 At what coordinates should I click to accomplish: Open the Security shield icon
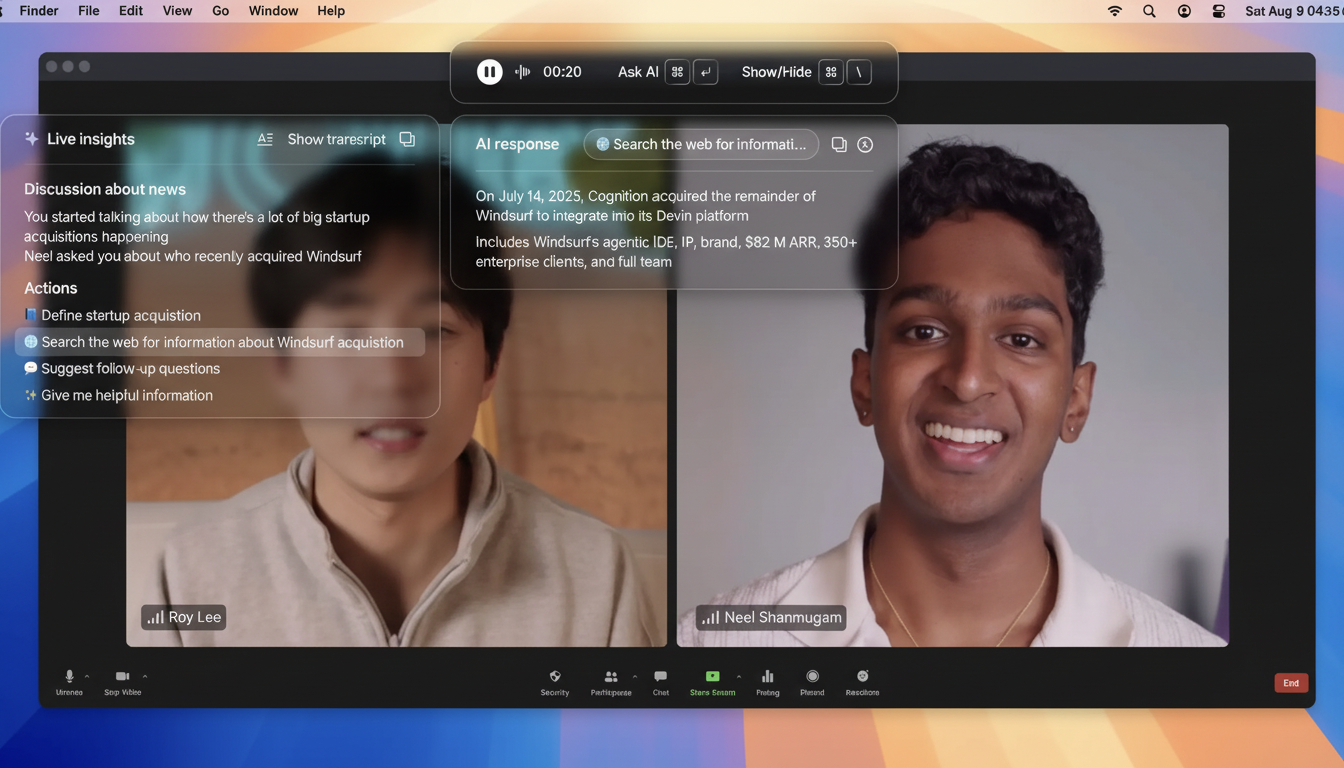point(555,677)
